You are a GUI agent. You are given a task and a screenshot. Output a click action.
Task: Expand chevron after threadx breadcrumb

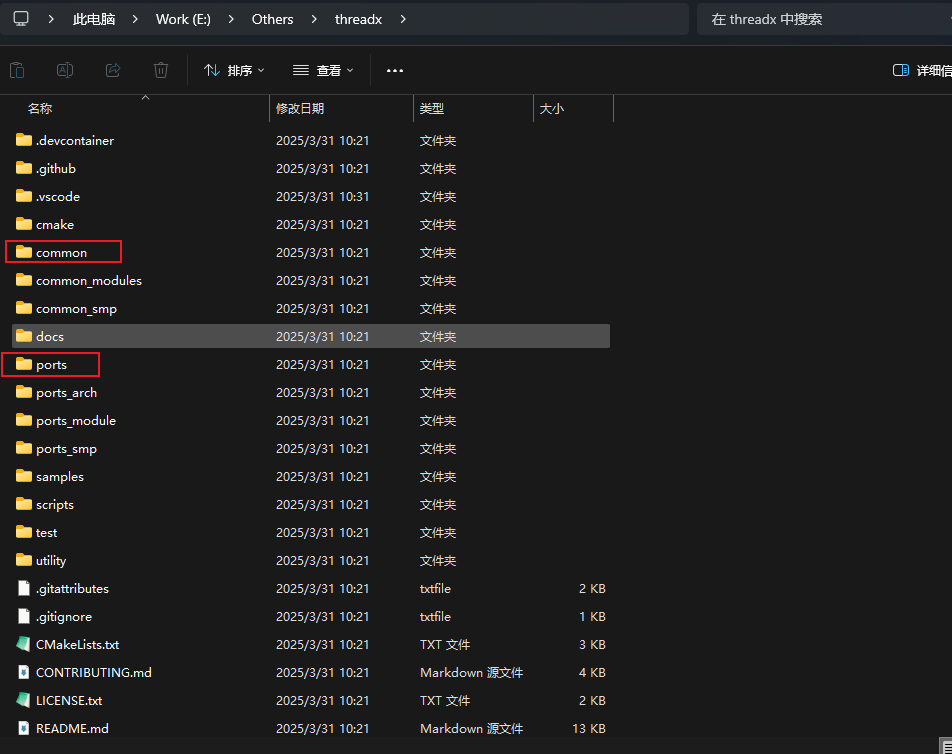point(403,19)
